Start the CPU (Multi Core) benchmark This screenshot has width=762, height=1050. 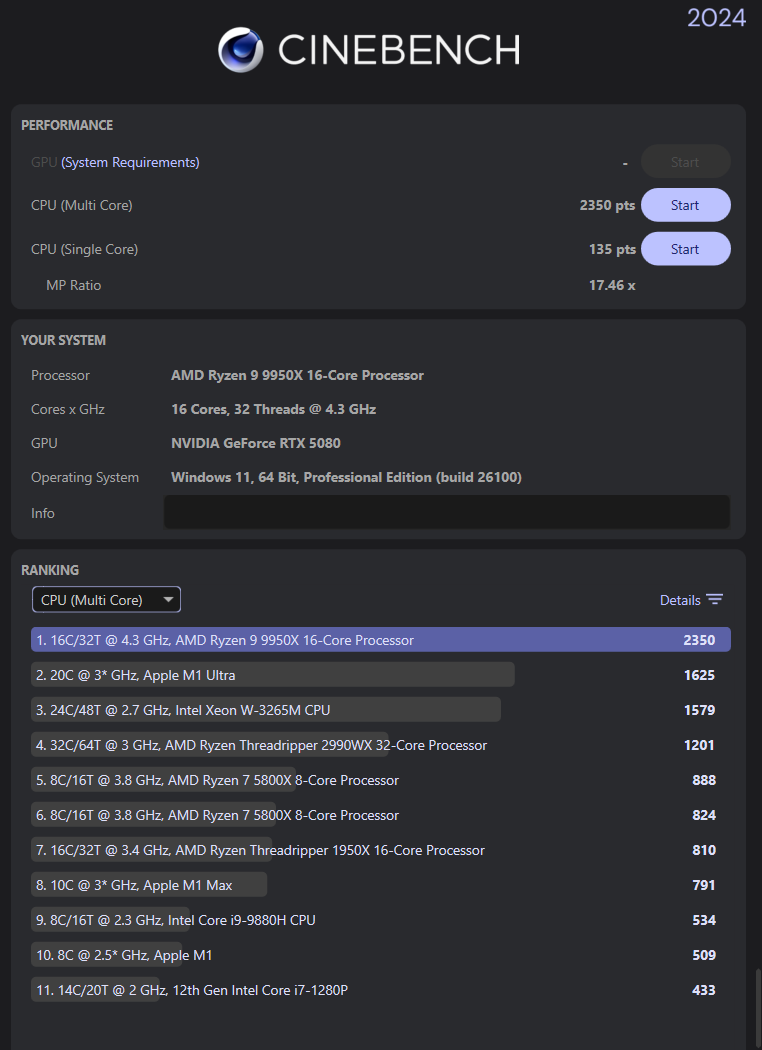point(685,204)
